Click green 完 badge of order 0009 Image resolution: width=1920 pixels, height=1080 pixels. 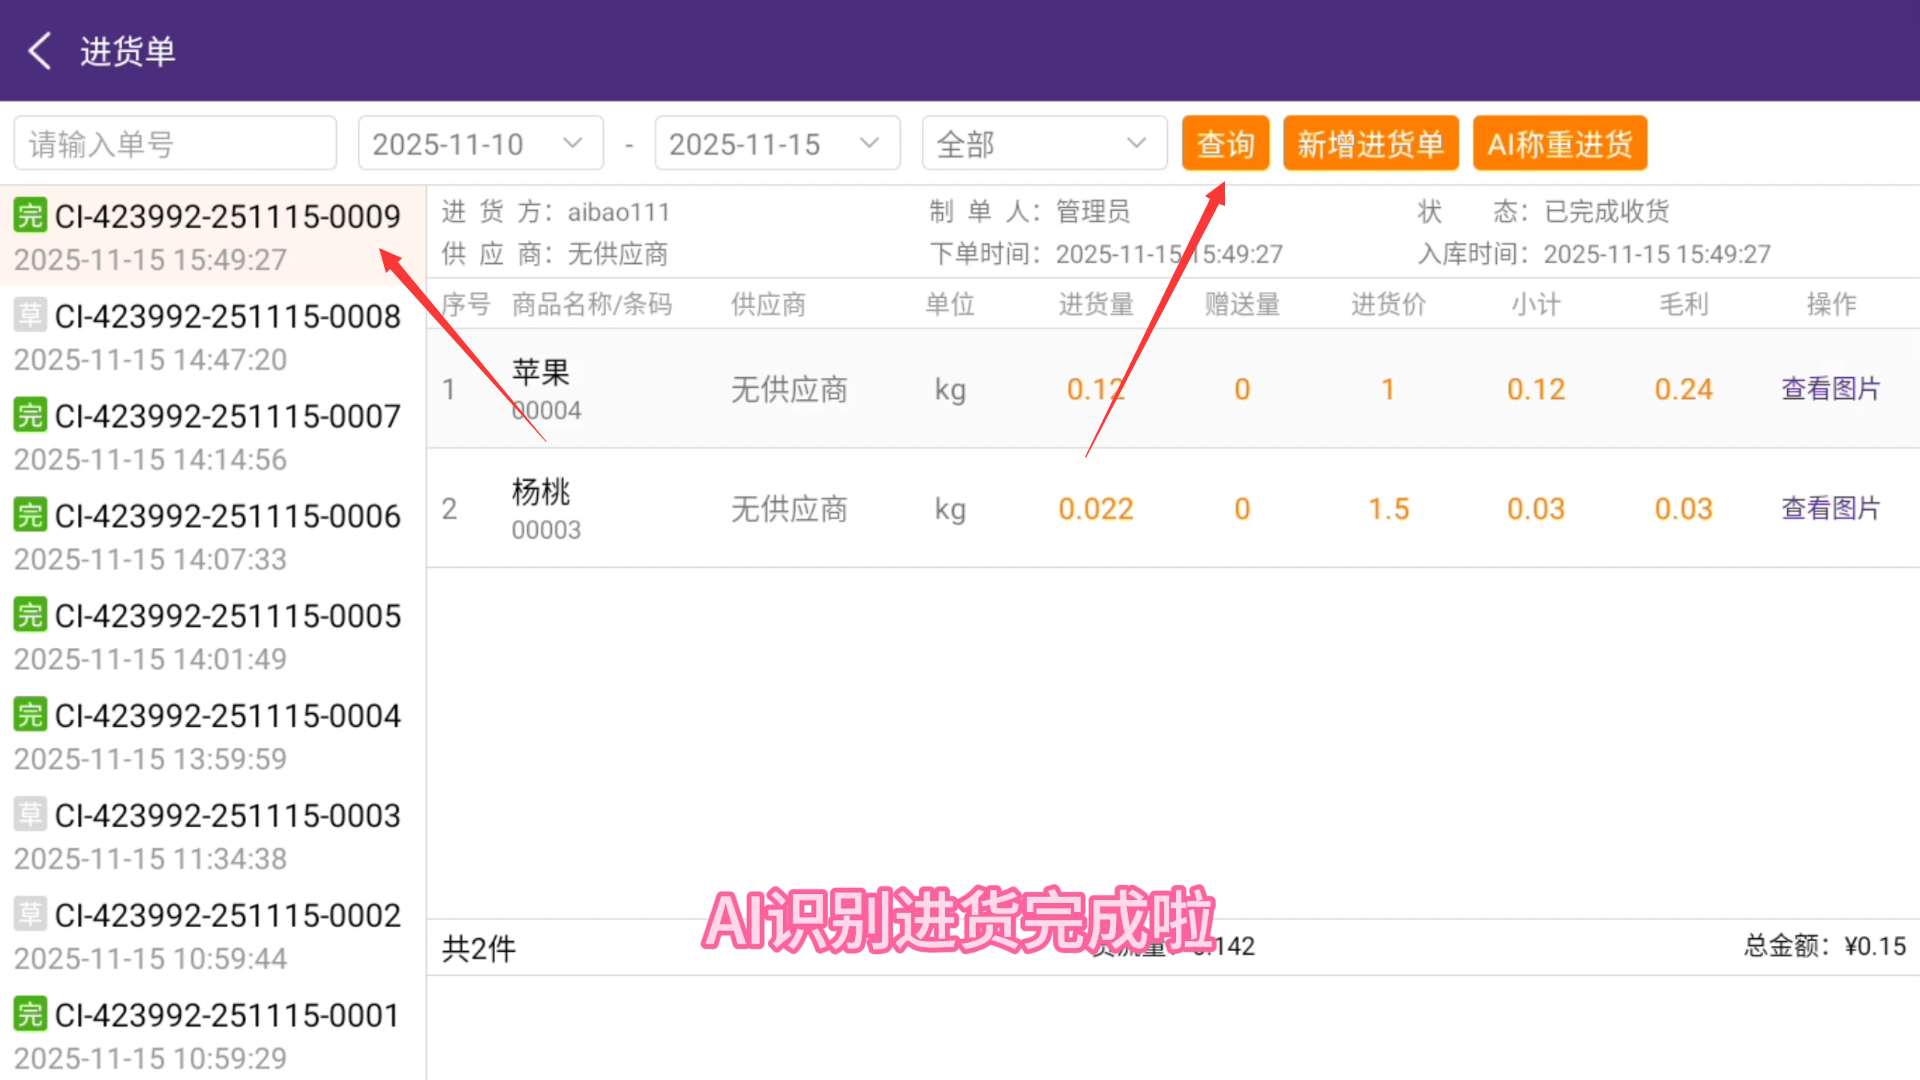30,215
